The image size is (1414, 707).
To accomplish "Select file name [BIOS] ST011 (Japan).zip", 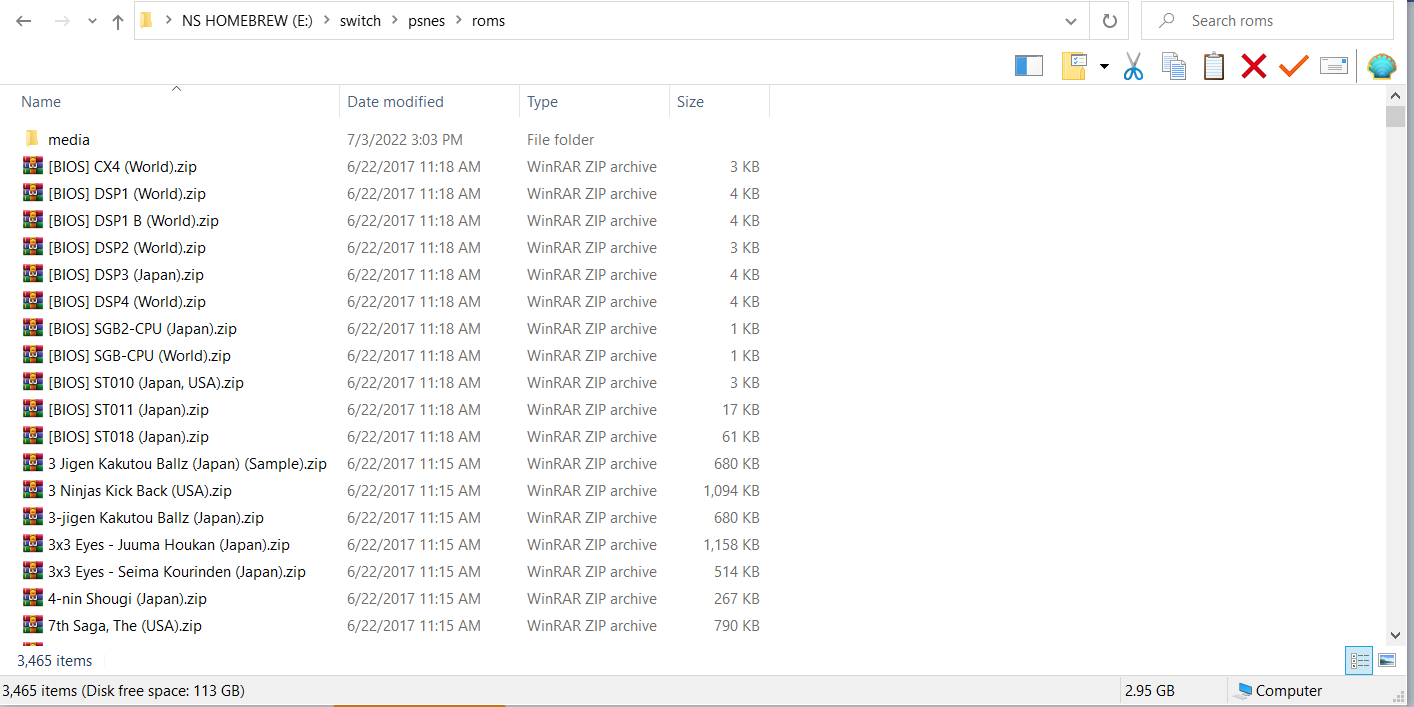I will [x=128, y=409].
